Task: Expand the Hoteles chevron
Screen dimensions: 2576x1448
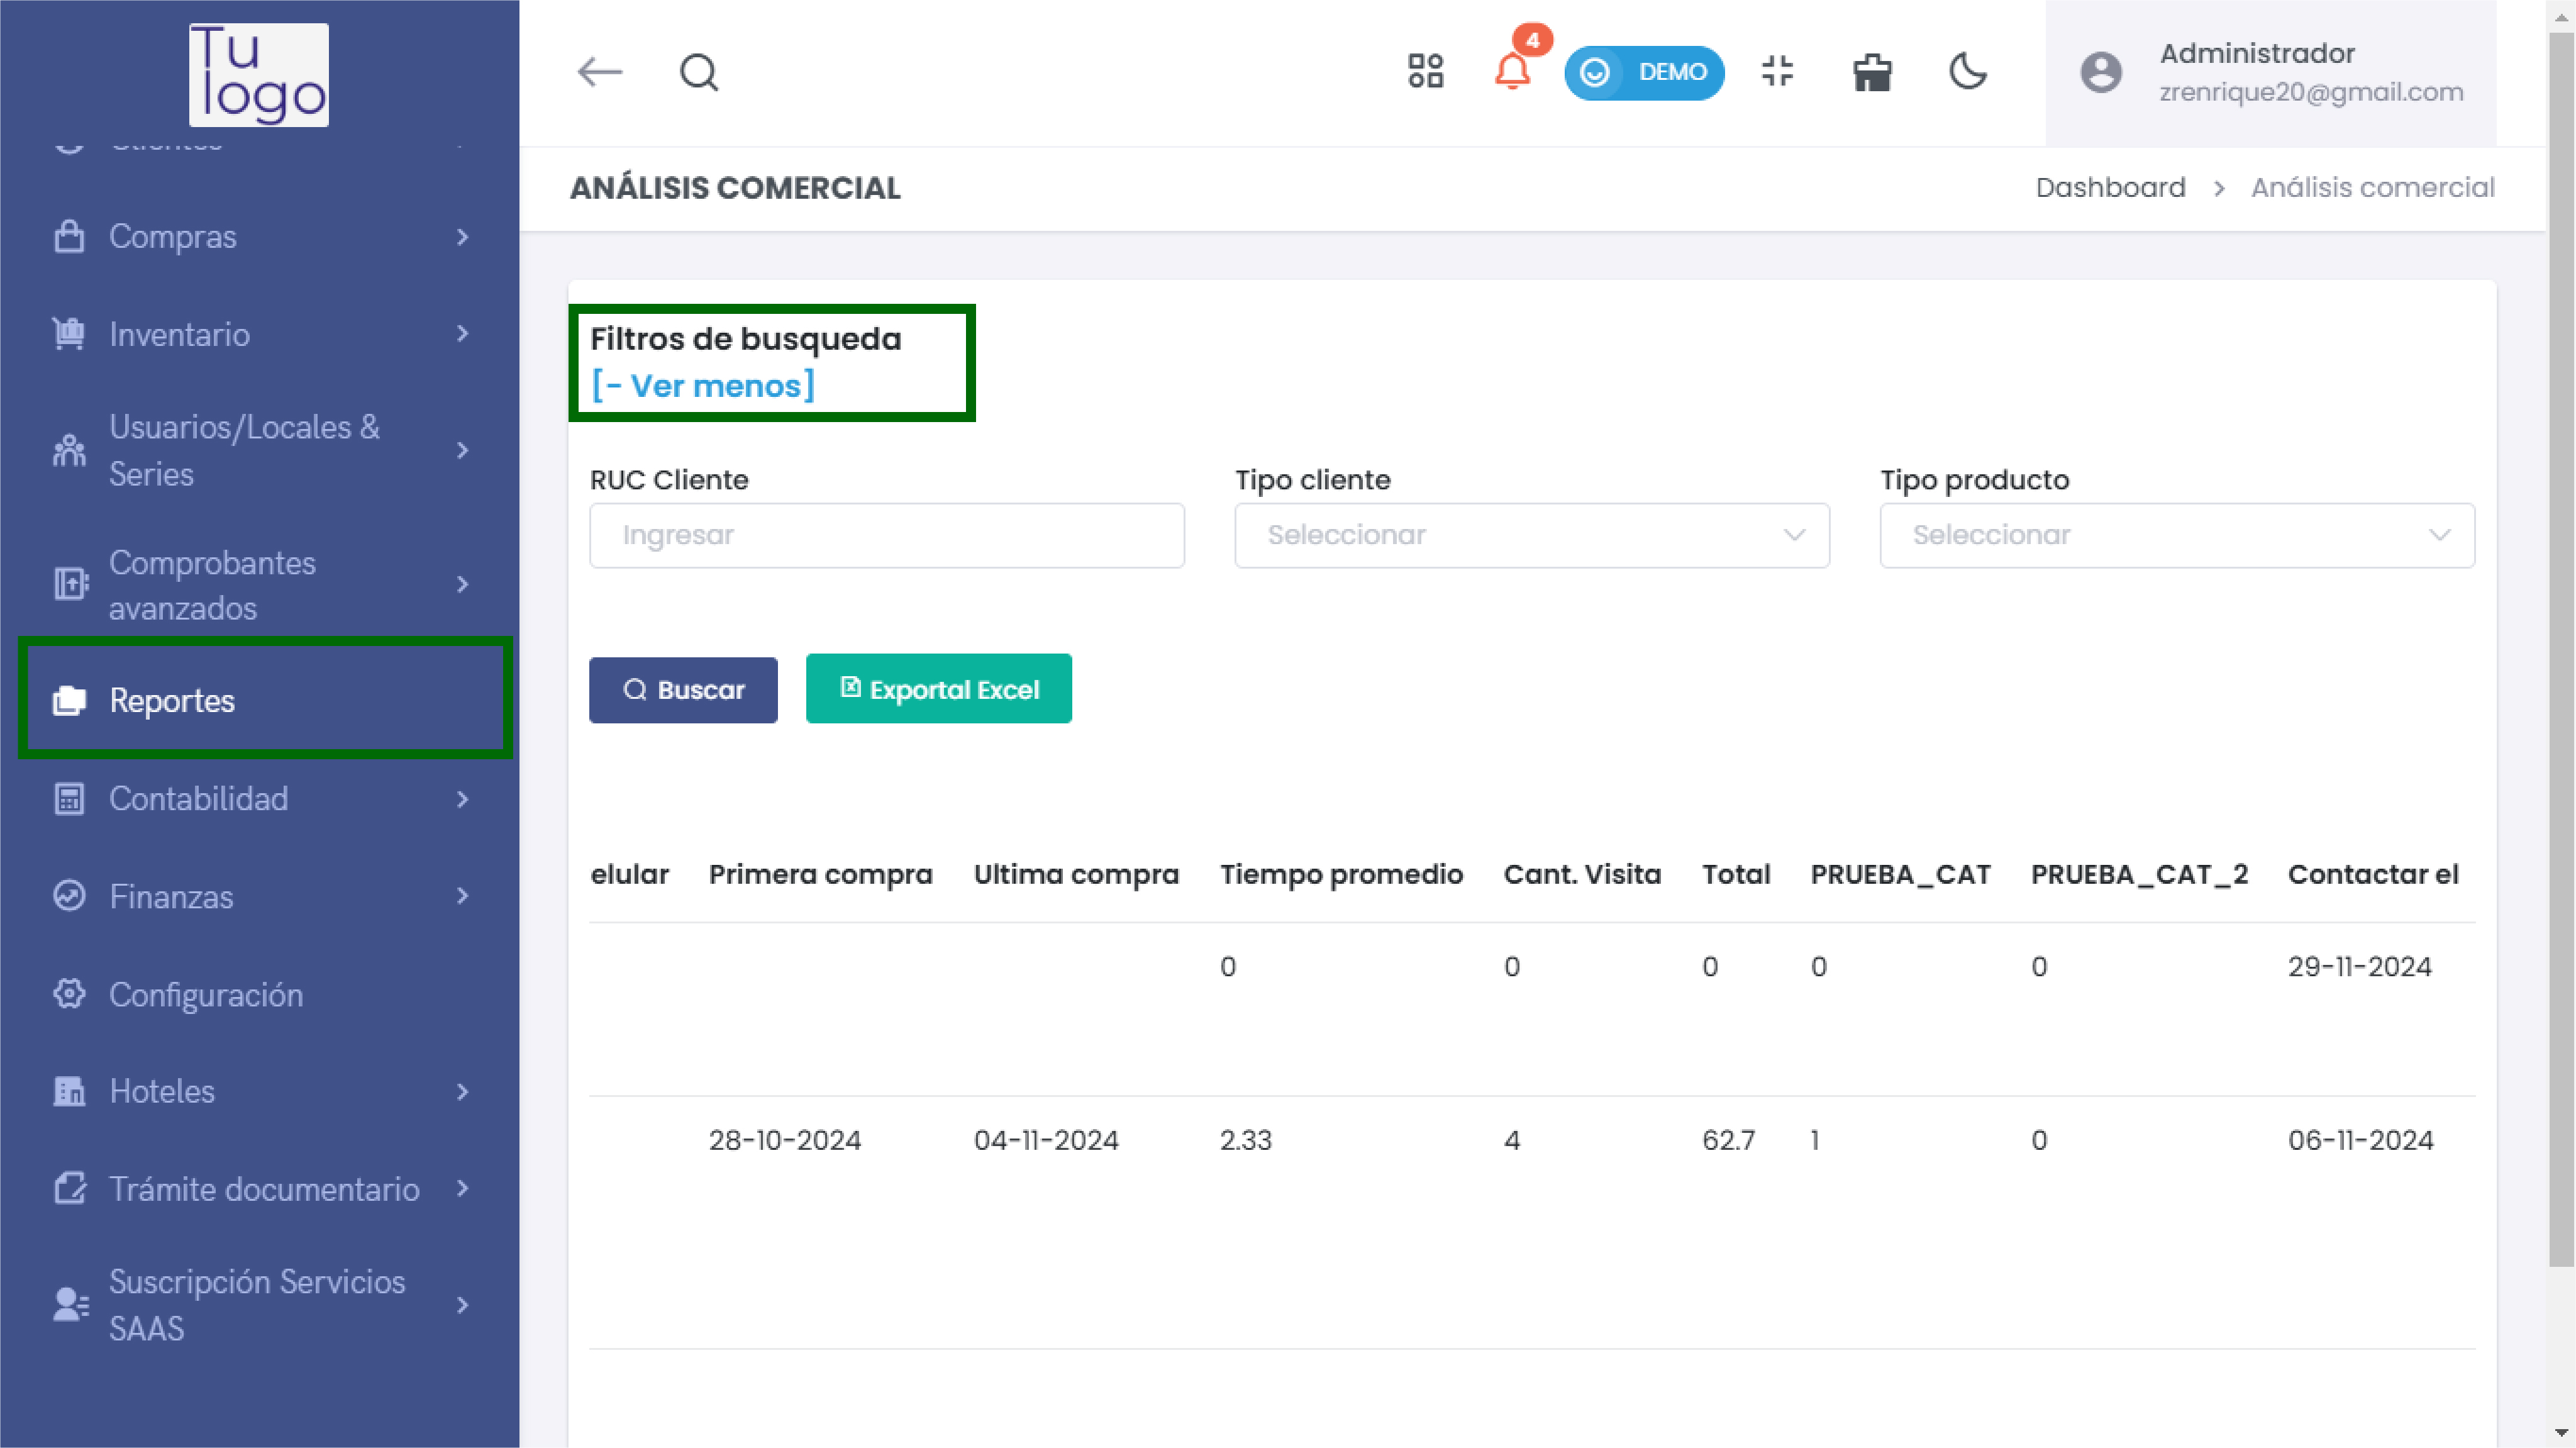Action: [x=462, y=1092]
